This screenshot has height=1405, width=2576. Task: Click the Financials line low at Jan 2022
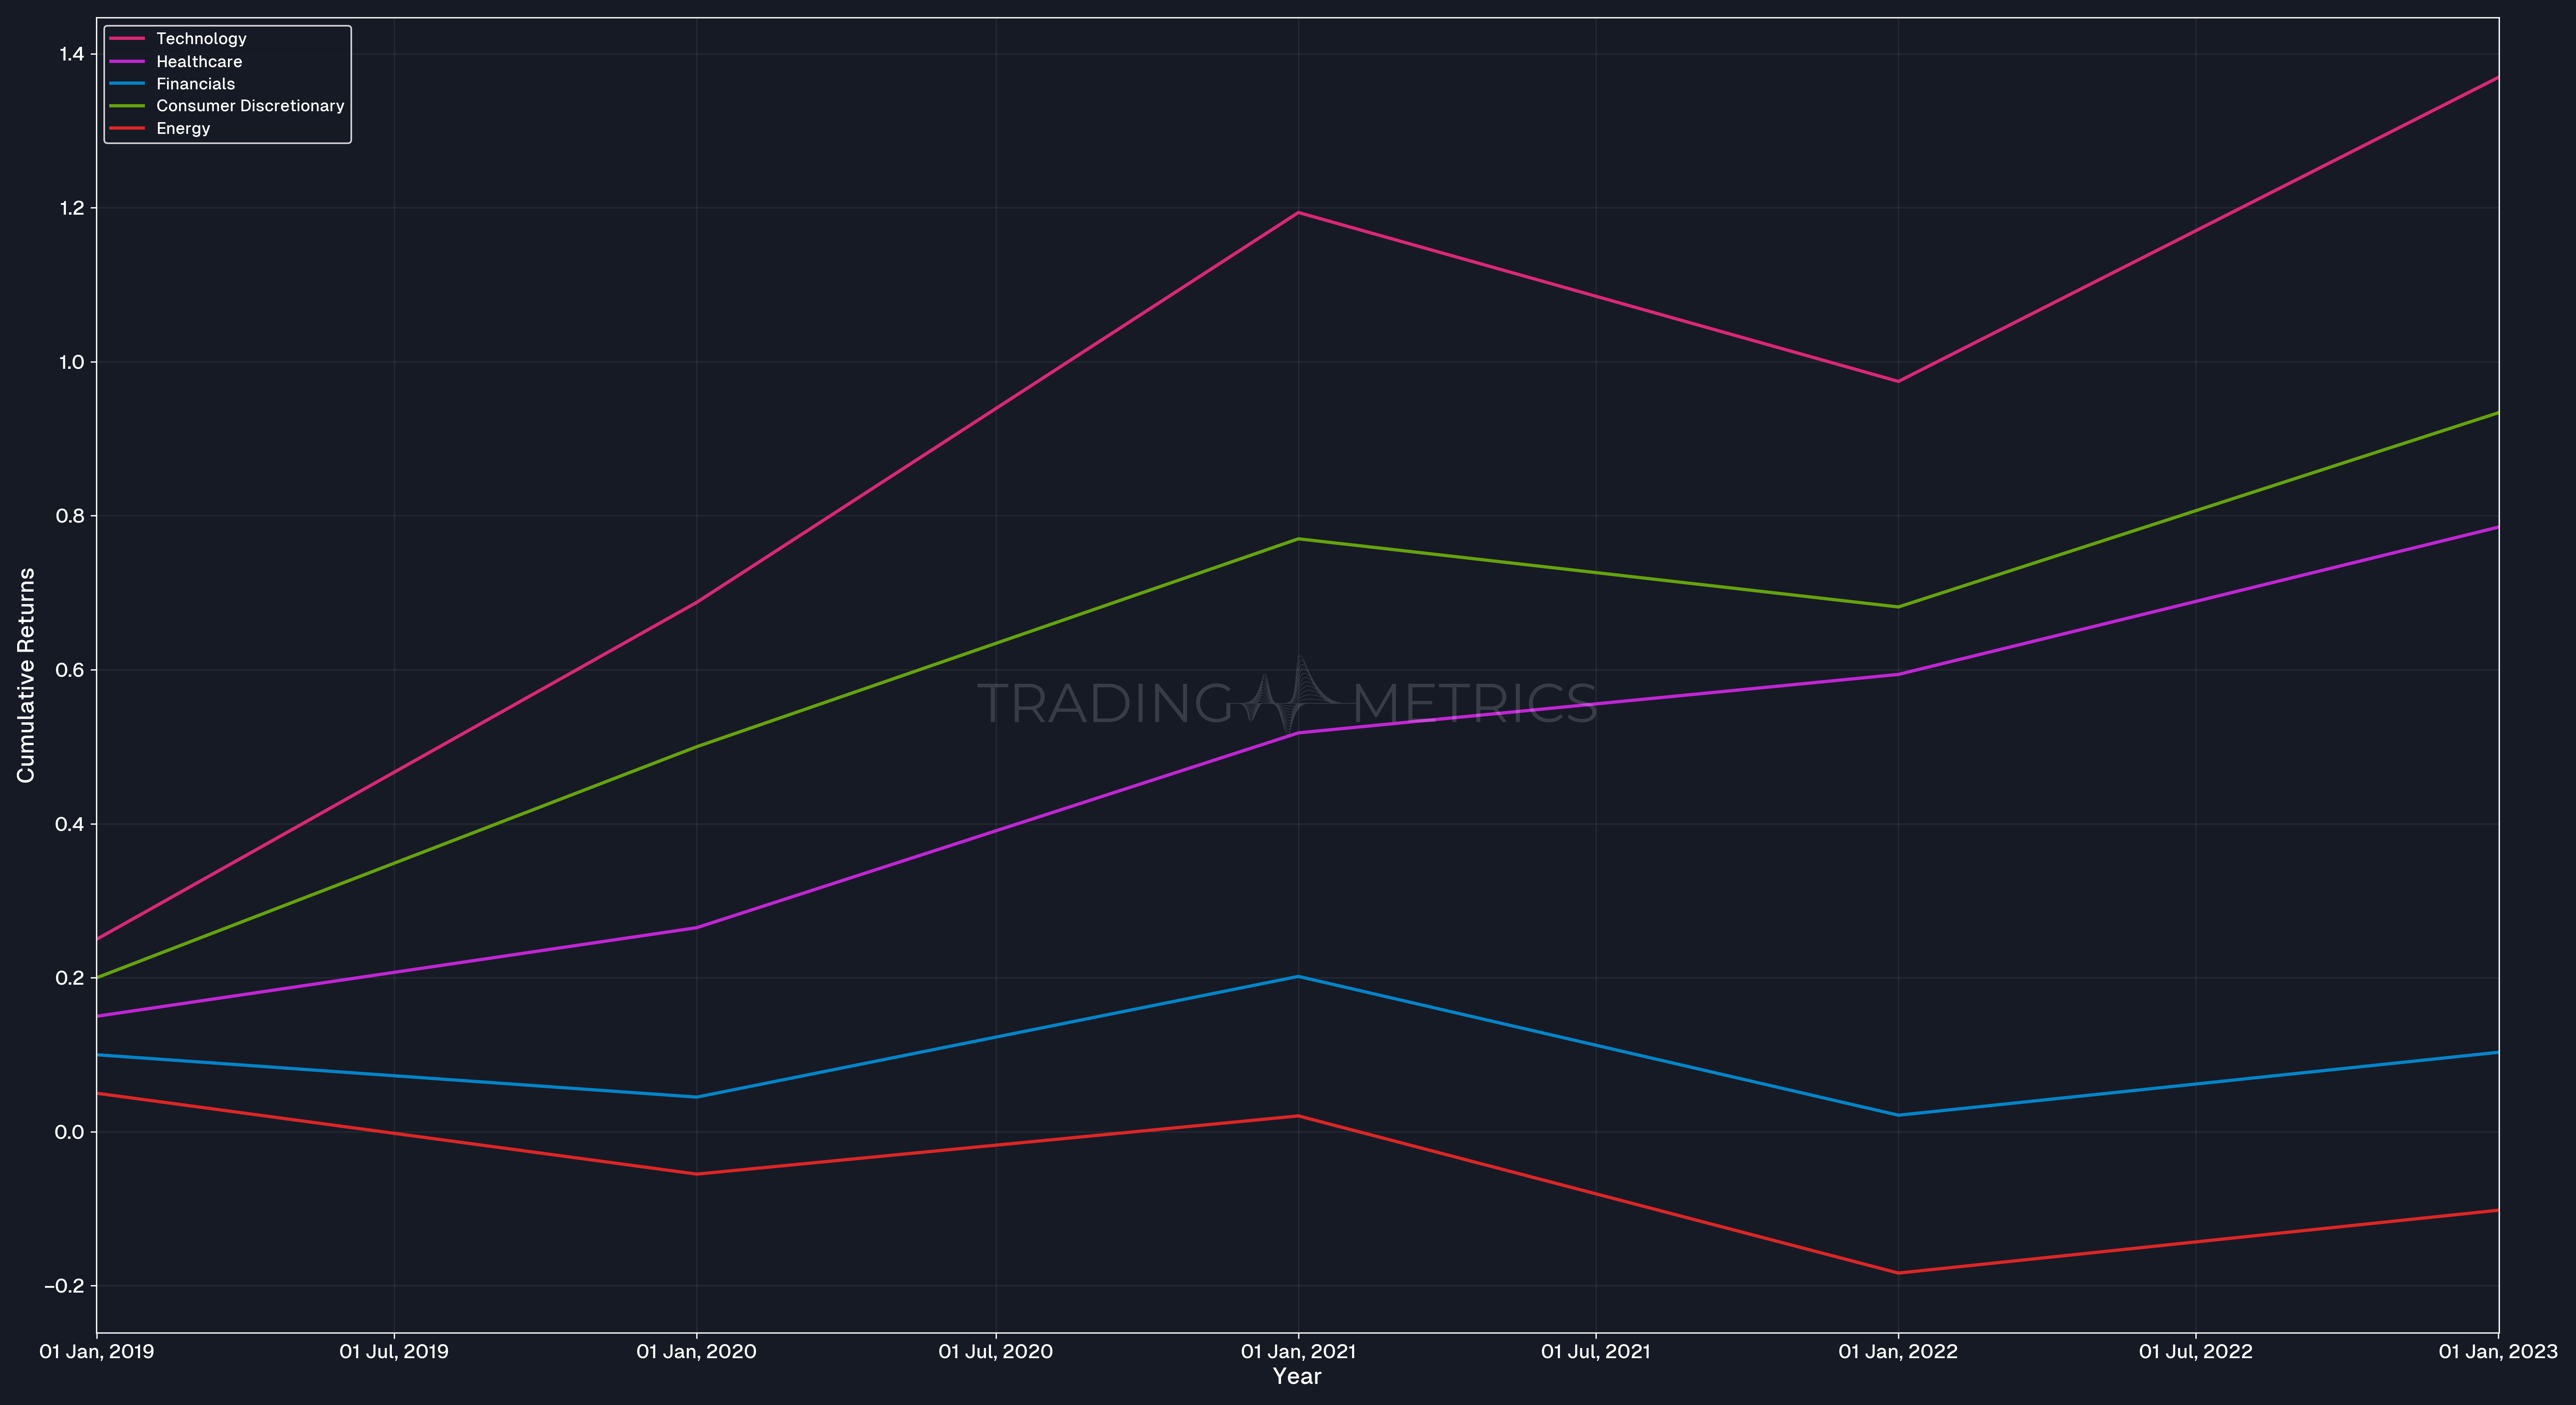click(1898, 1115)
